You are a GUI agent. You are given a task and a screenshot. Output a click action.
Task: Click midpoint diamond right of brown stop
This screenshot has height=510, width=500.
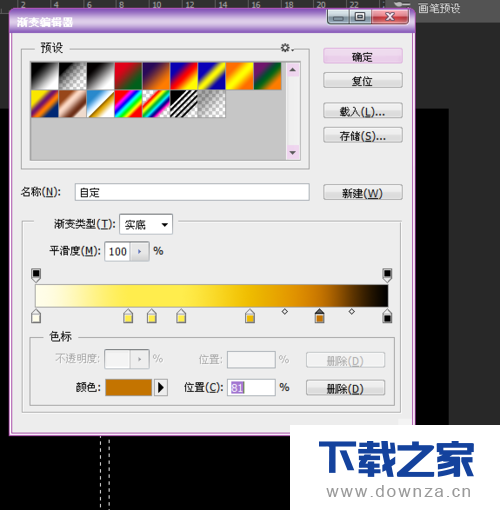(352, 312)
